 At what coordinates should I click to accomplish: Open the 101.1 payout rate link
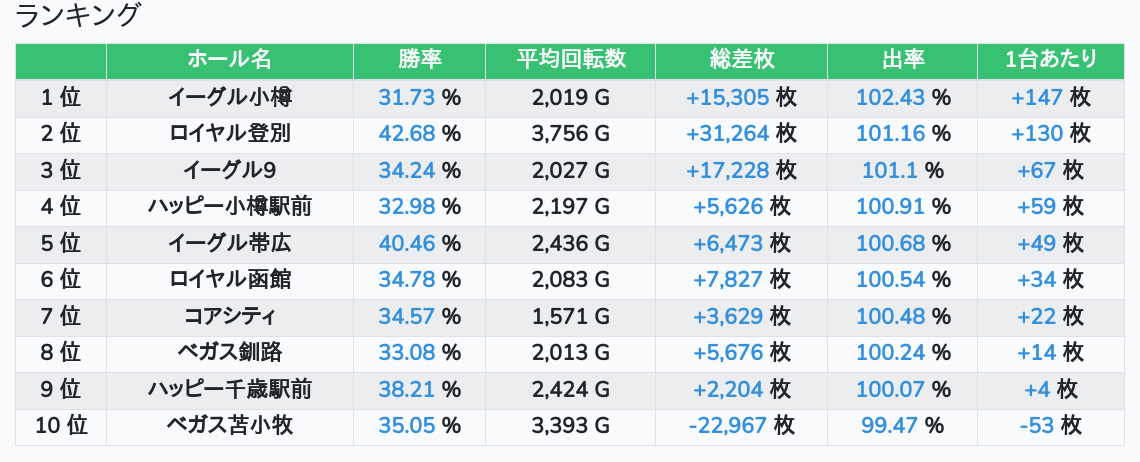point(889,170)
